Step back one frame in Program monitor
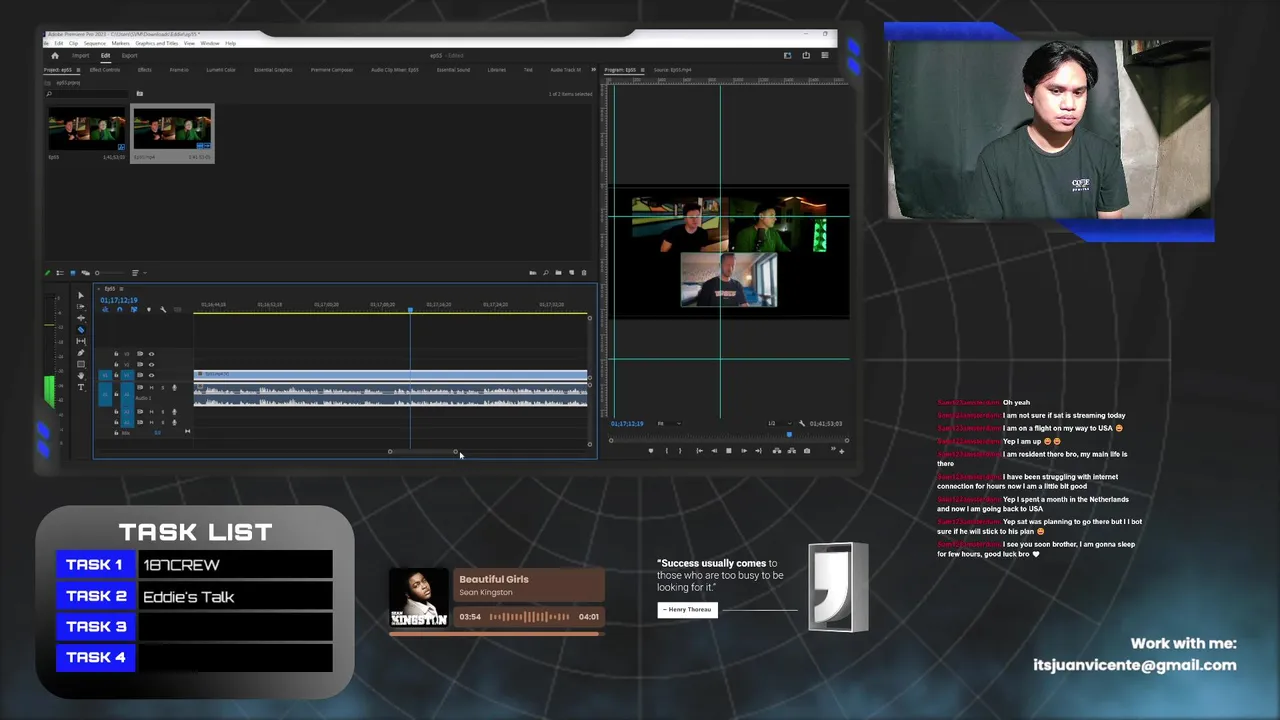This screenshot has width=1280, height=720. pyautogui.click(x=714, y=451)
